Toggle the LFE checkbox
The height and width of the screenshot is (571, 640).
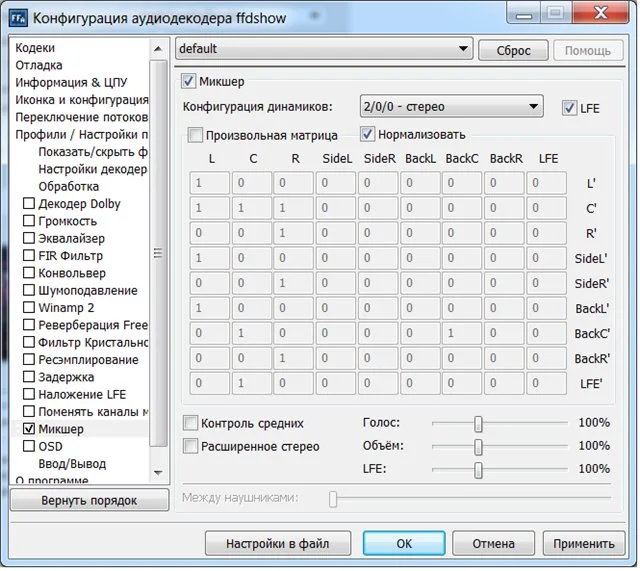tap(569, 108)
